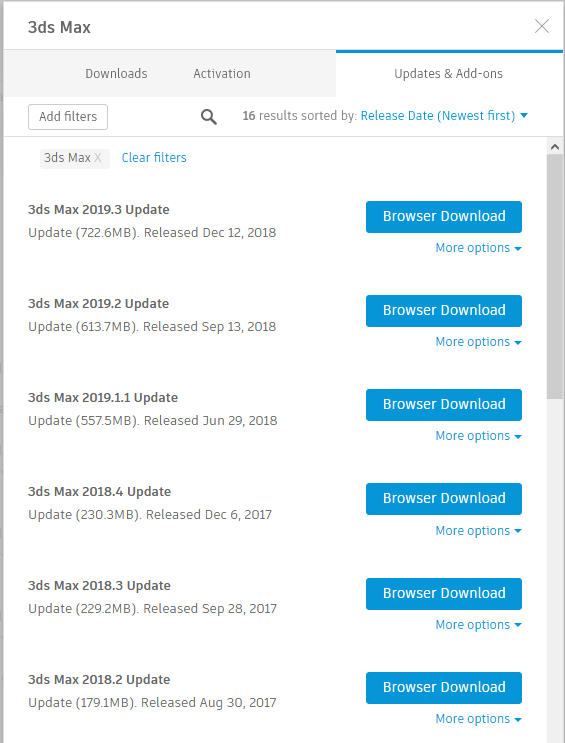This screenshot has width=565, height=743.
Task: Click the search magnifier icon
Action: click(x=209, y=117)
